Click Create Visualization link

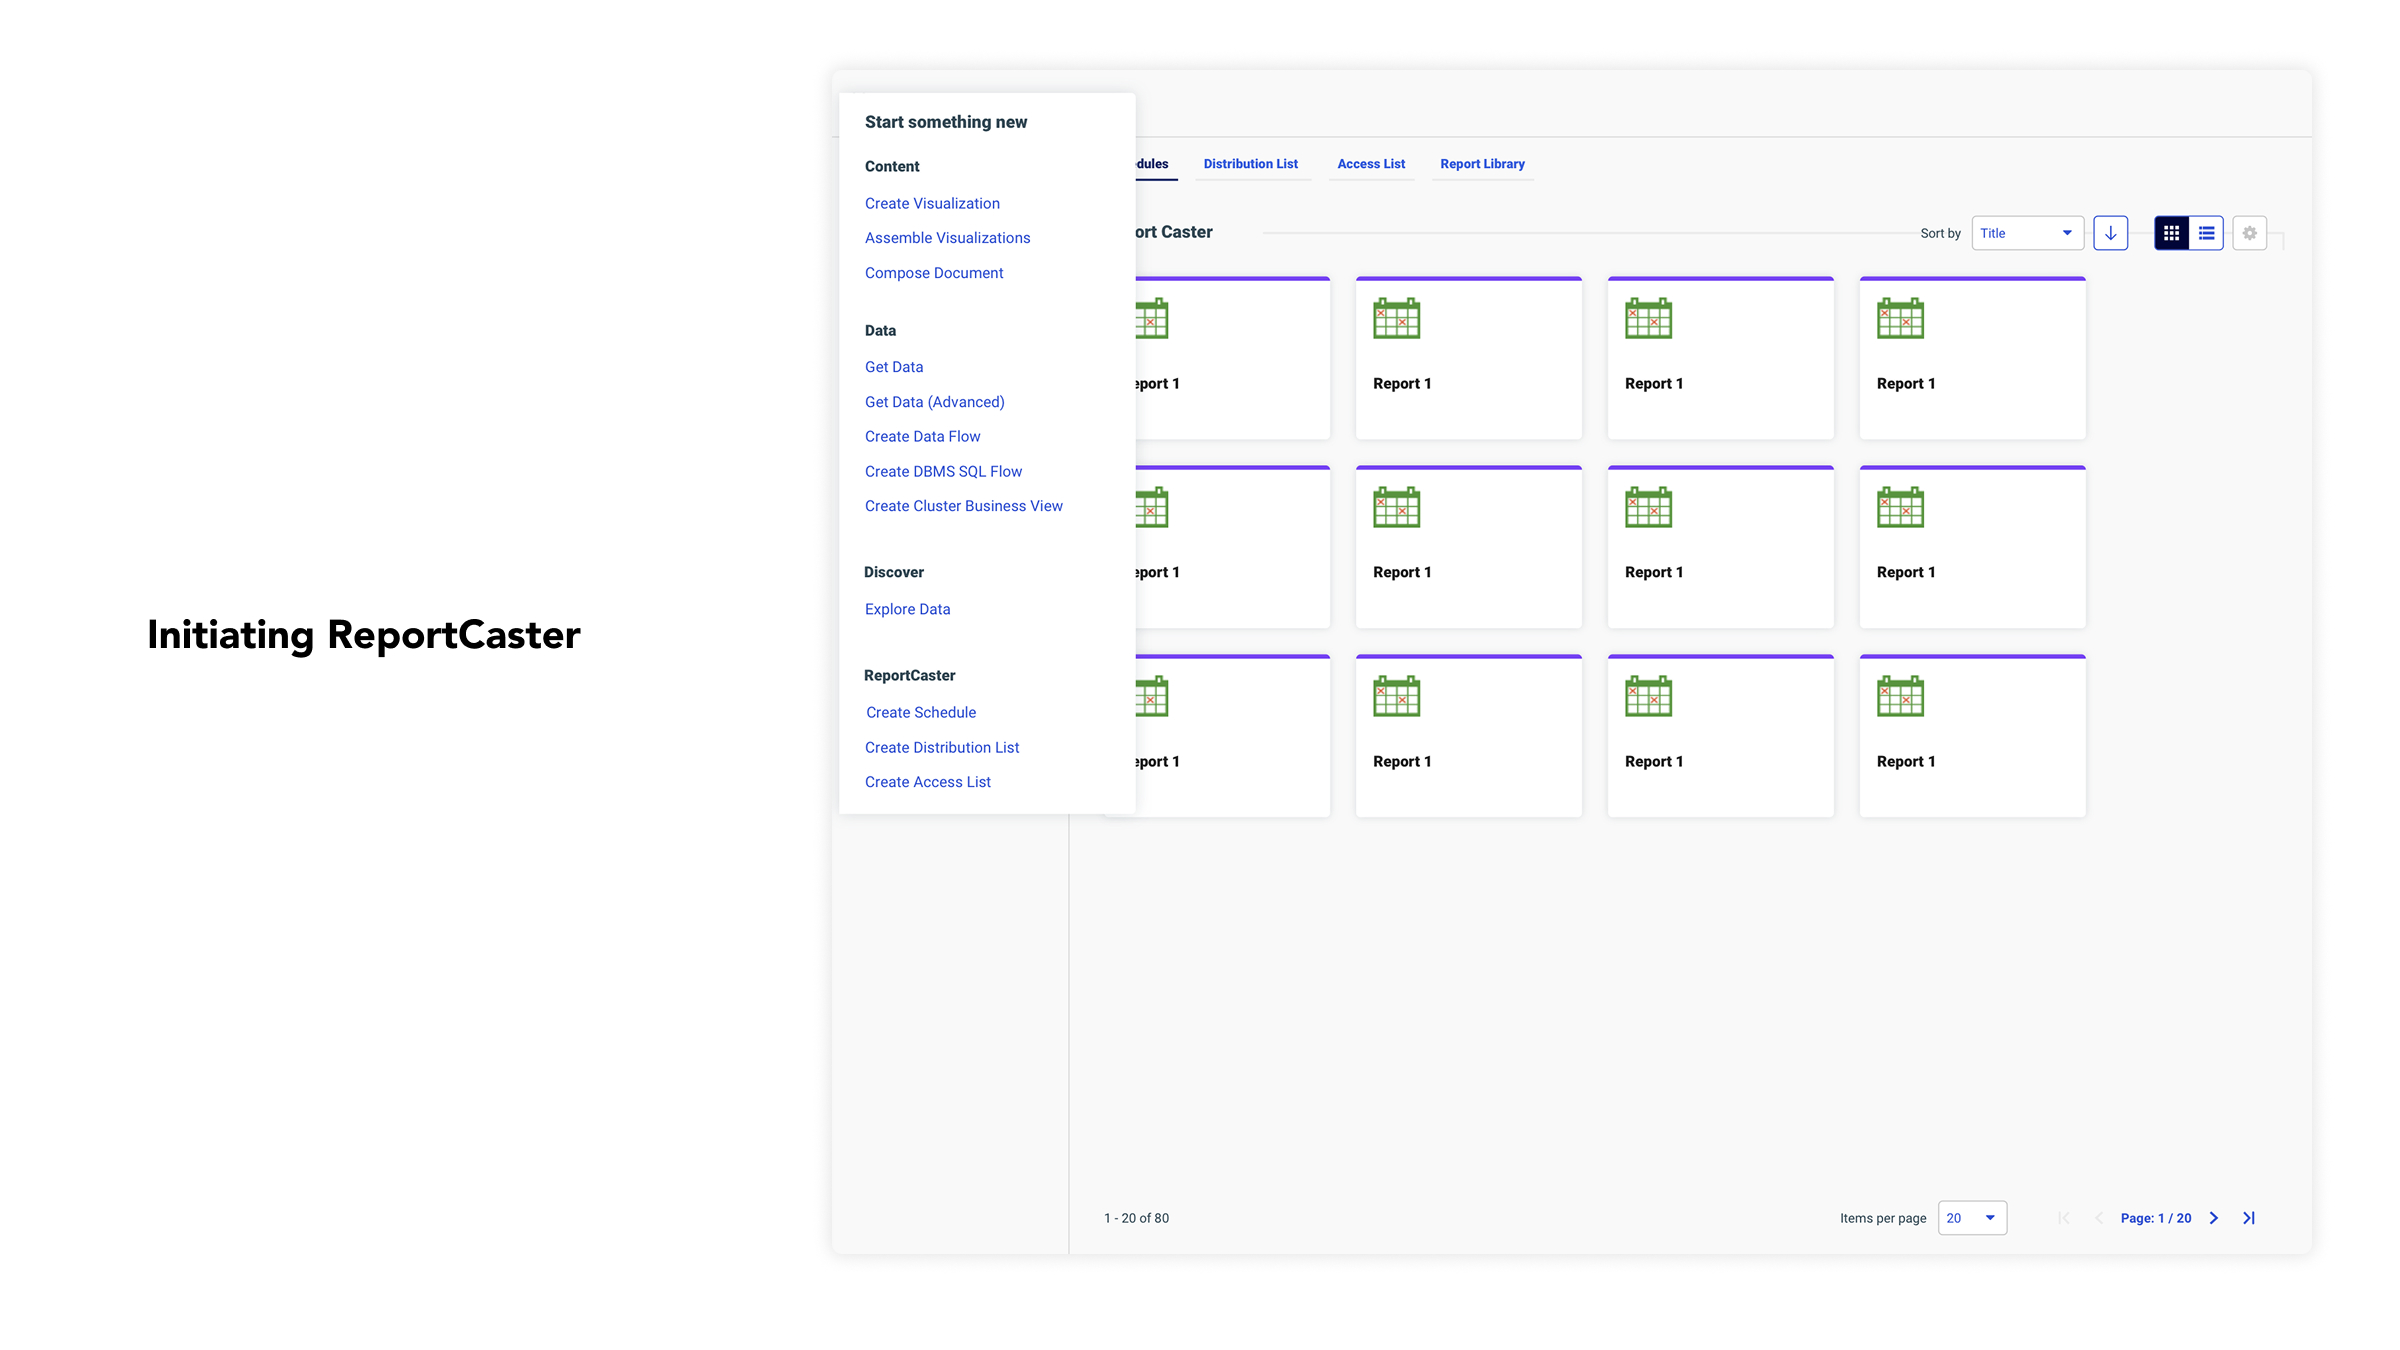[932, 203]
